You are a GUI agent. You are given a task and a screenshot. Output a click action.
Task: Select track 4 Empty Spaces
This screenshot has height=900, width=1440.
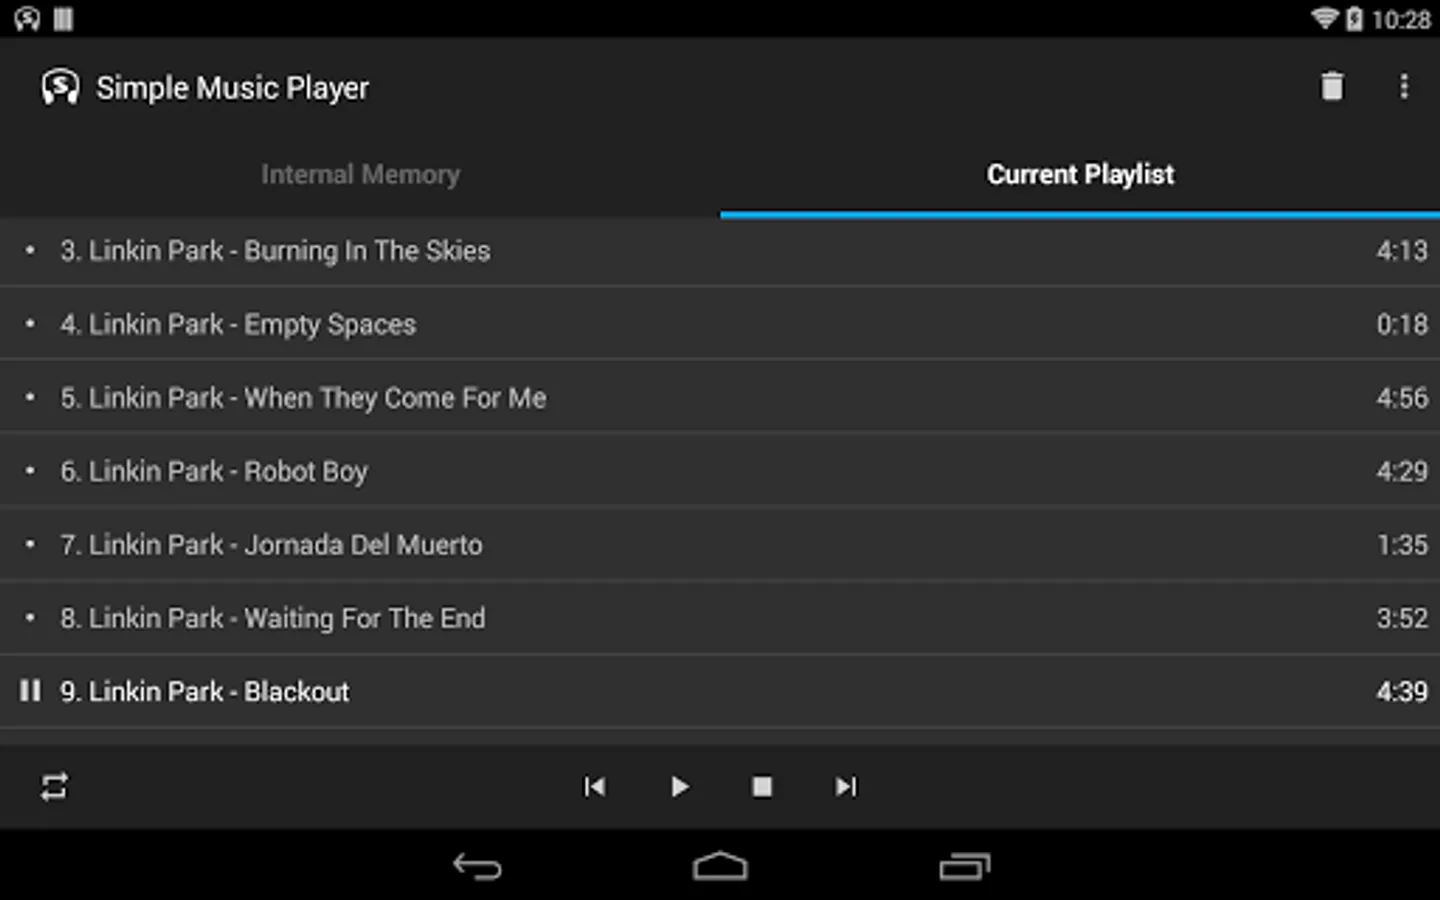click(x=720, y=324)
